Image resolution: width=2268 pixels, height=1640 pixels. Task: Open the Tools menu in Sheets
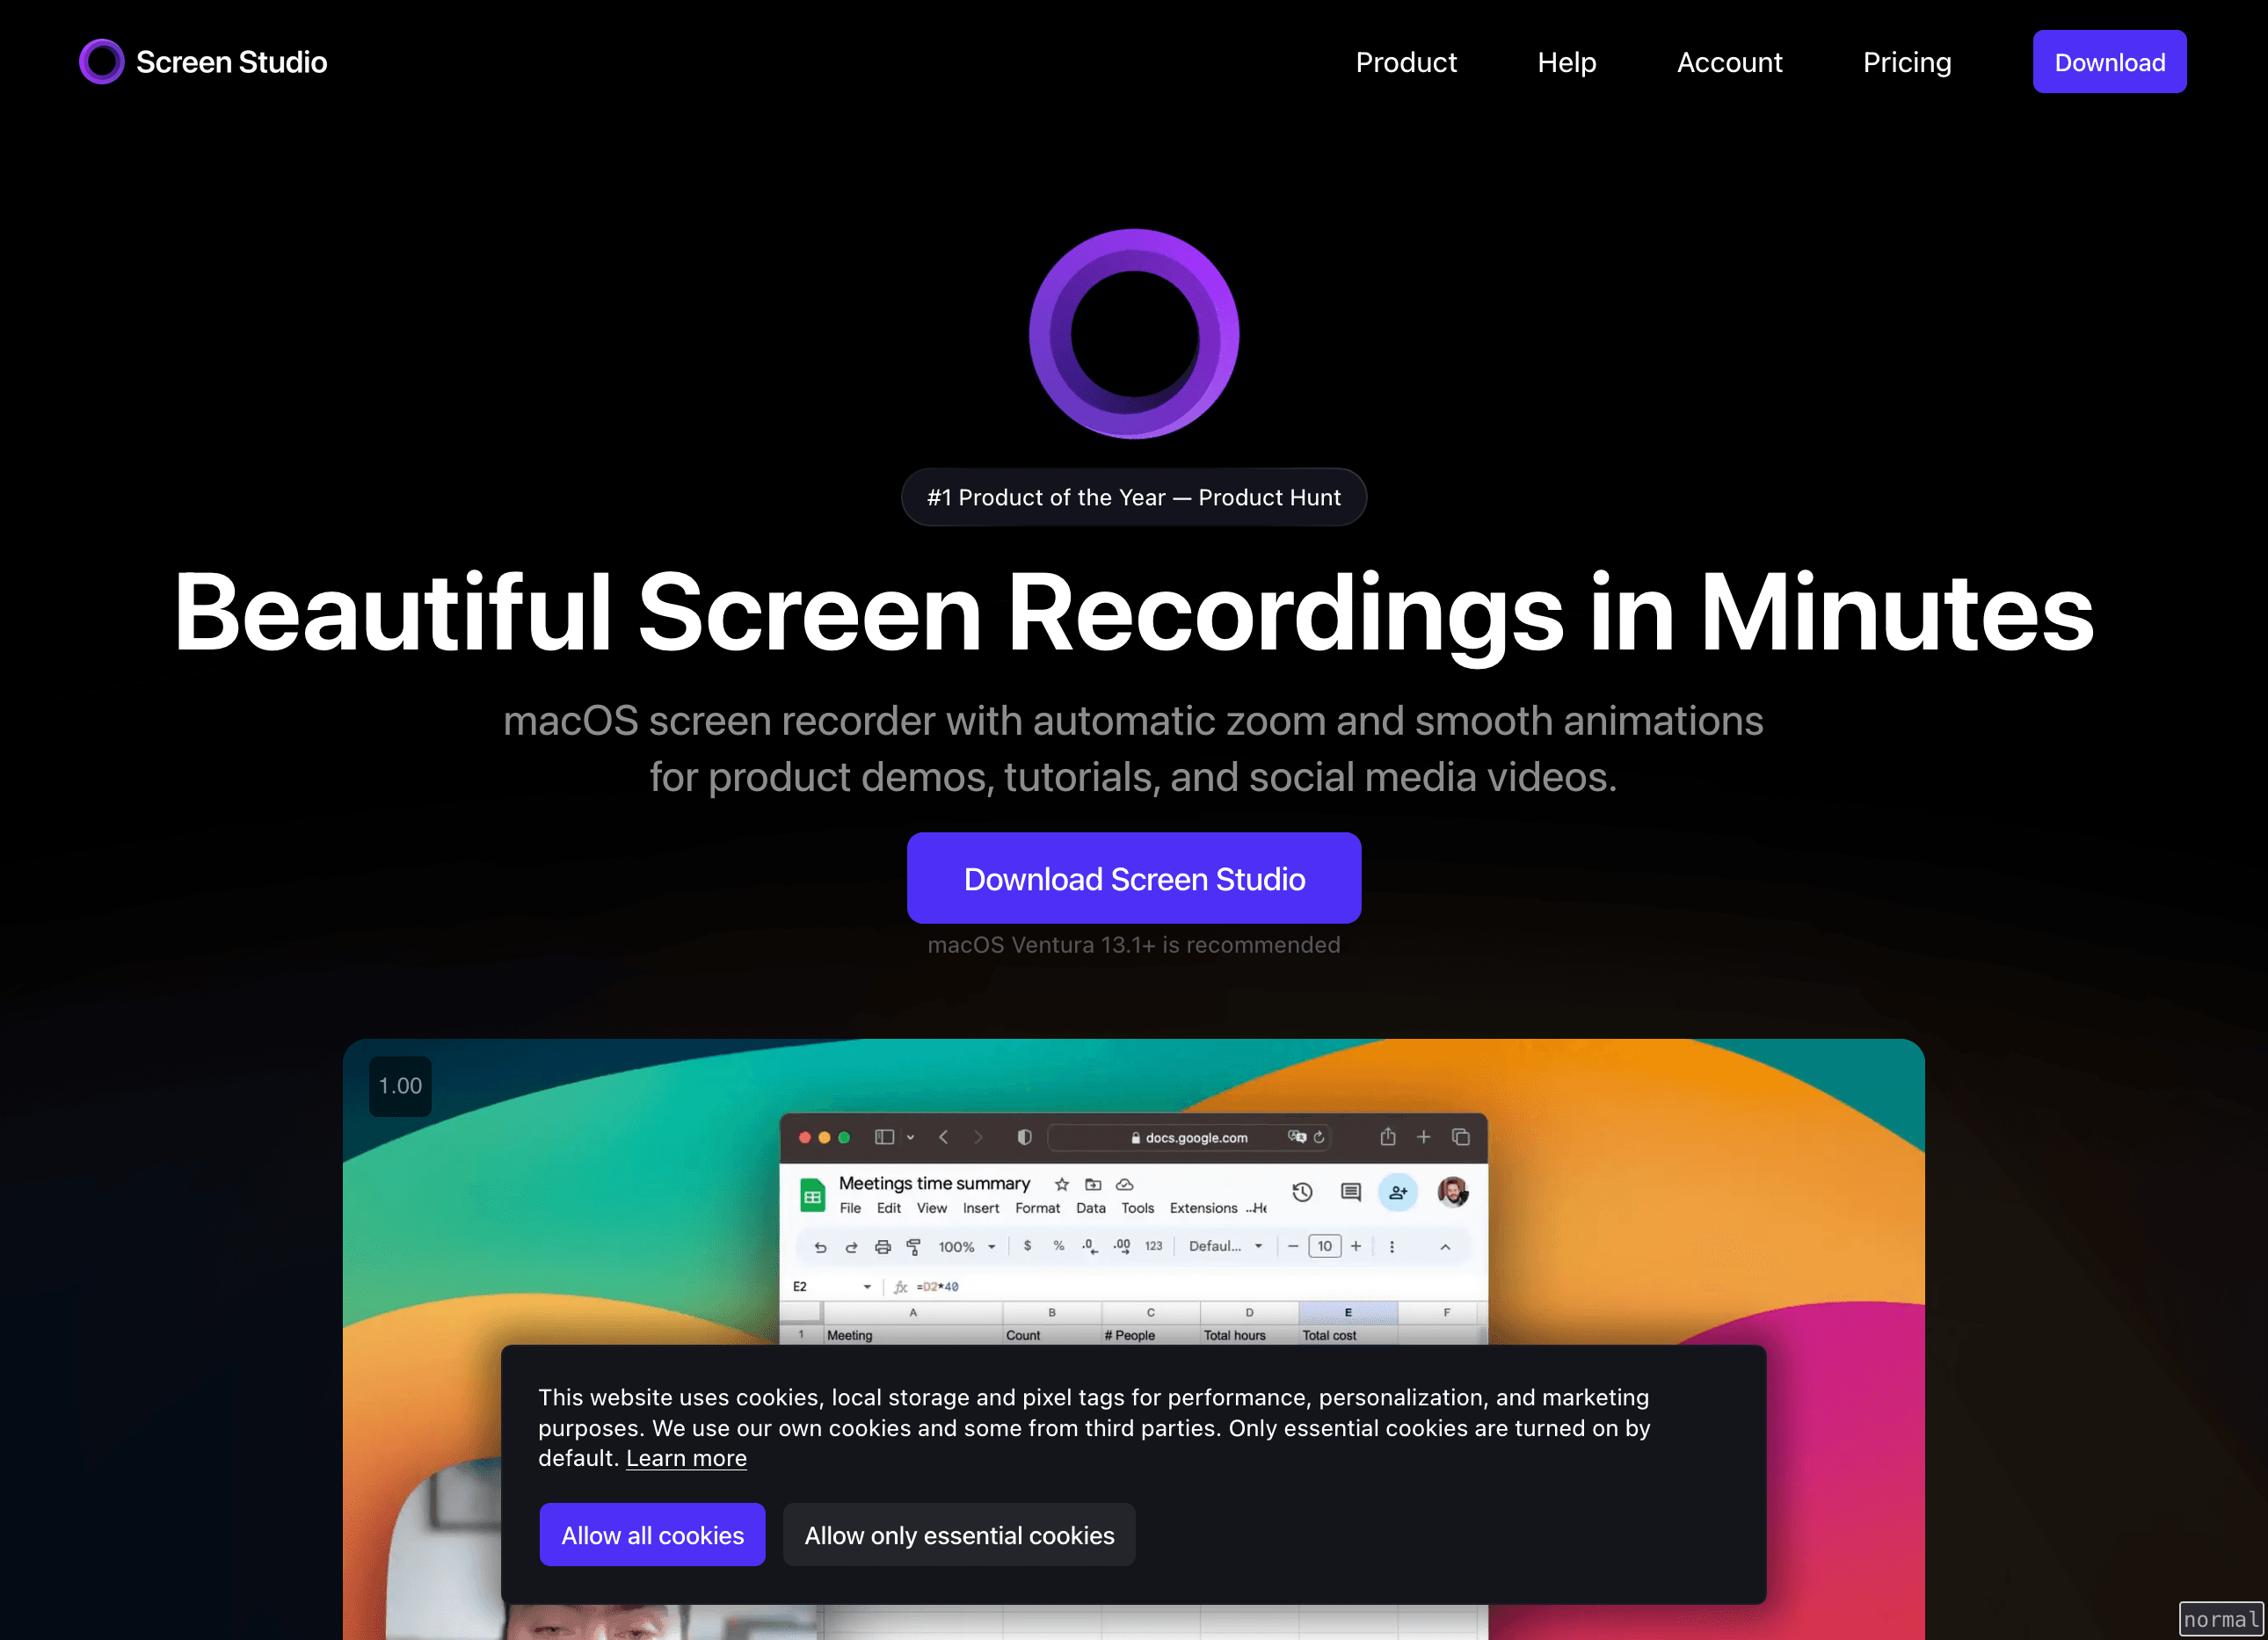click(1138, 1208)
